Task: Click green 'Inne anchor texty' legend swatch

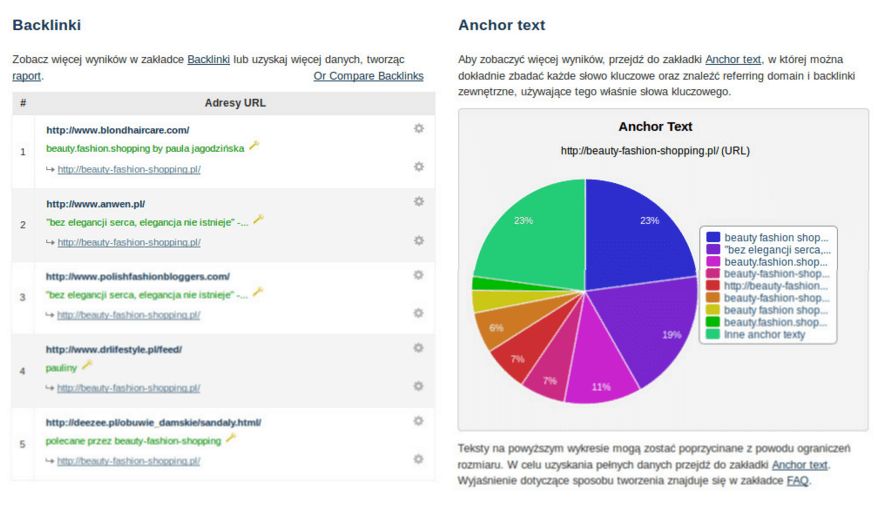Action: pyautogui.click(x=713, y=334)
